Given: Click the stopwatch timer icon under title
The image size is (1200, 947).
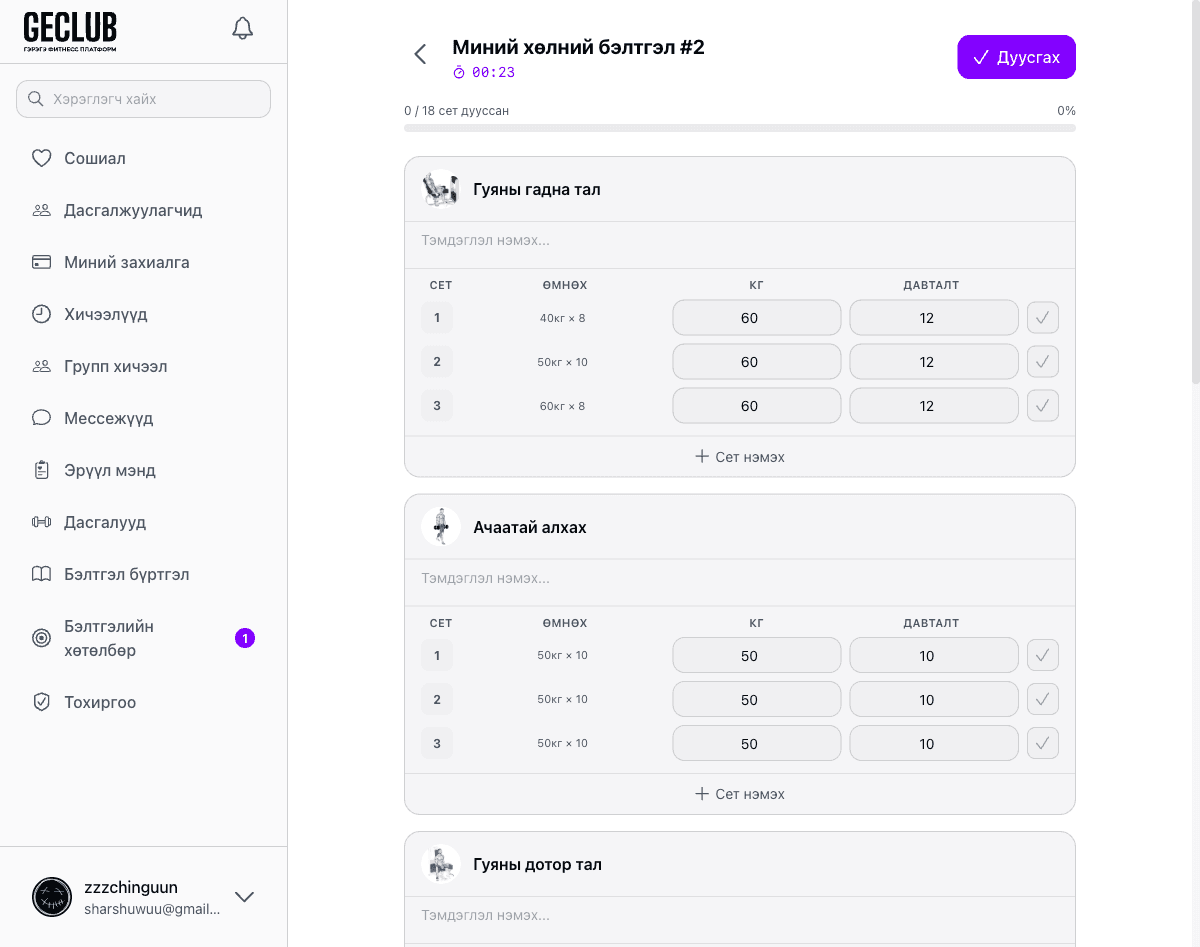Looking at the screenshot, I should pos(459,73).
